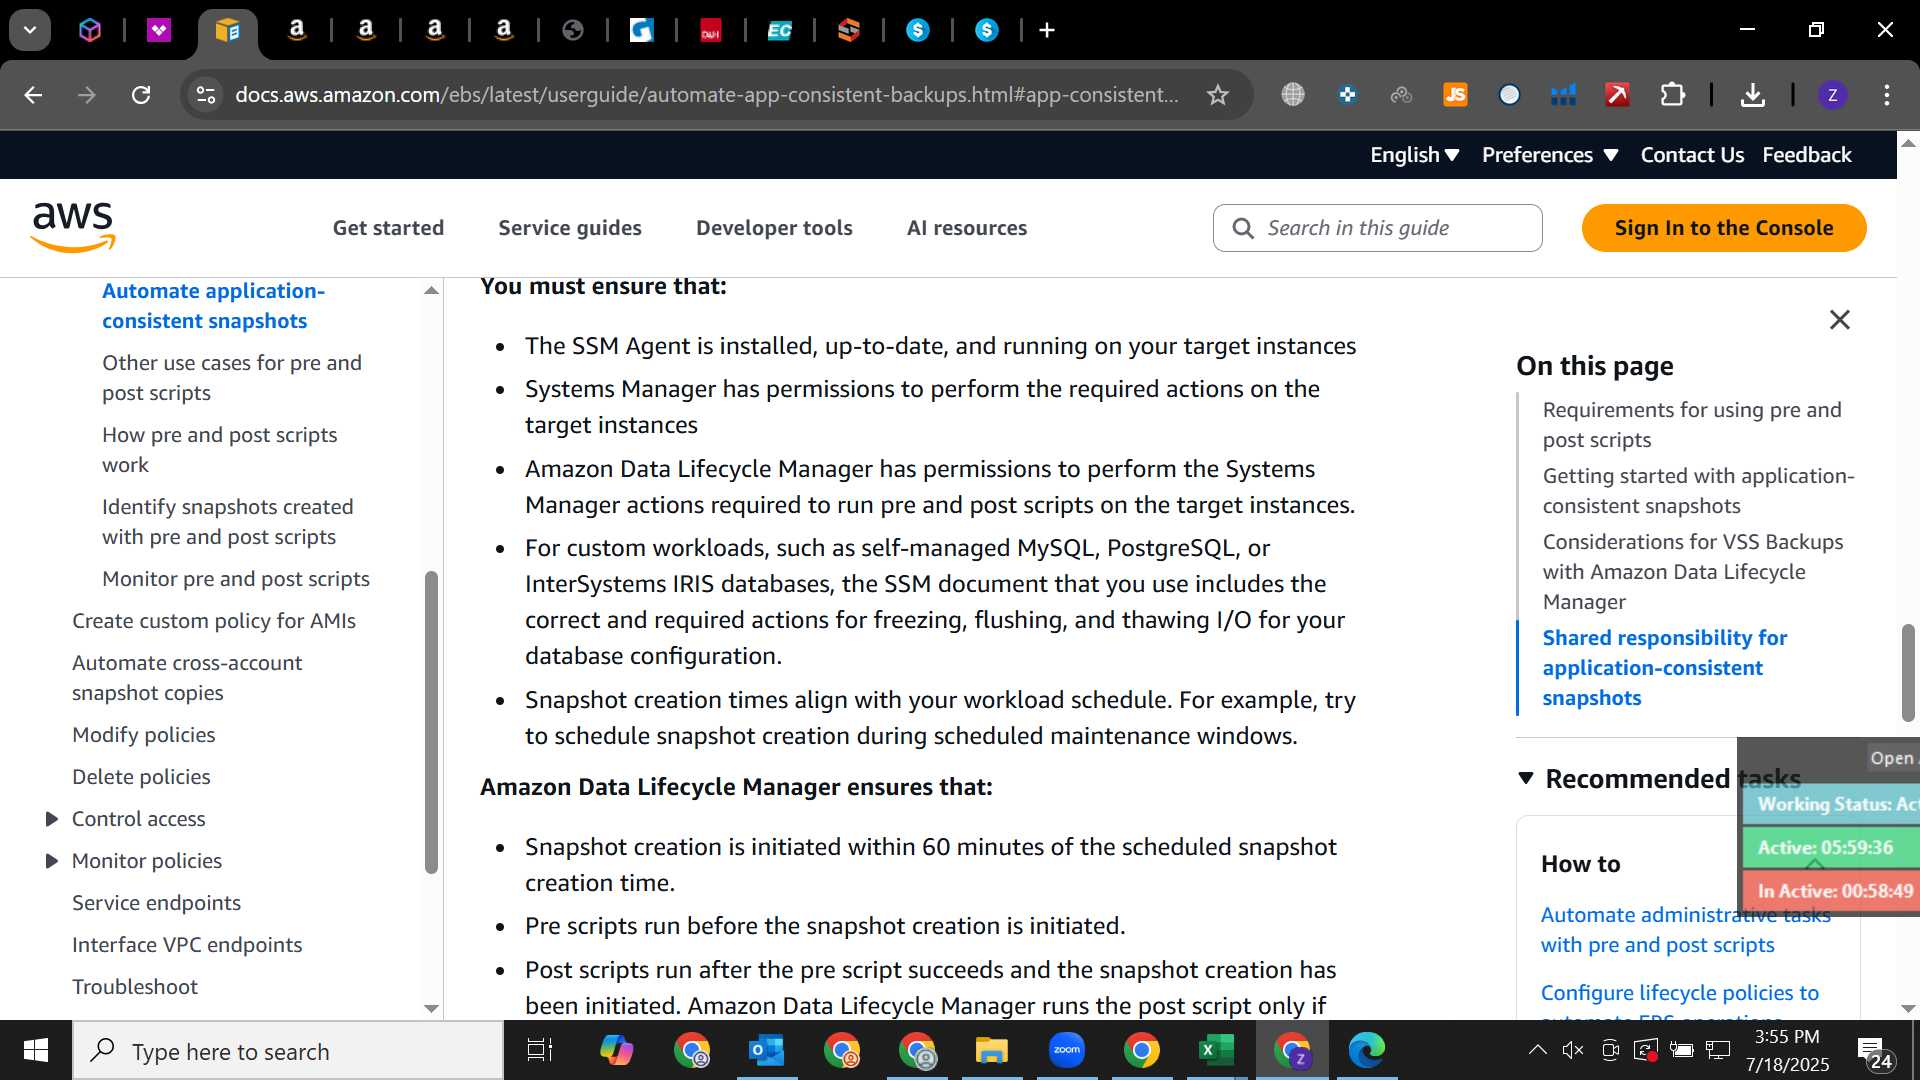Image resolution: width=1920 pixels, height=1080 pixels.
Task: Open Excel from the taskbar
Action: pyautogui.click(x=1216, y=1050)
